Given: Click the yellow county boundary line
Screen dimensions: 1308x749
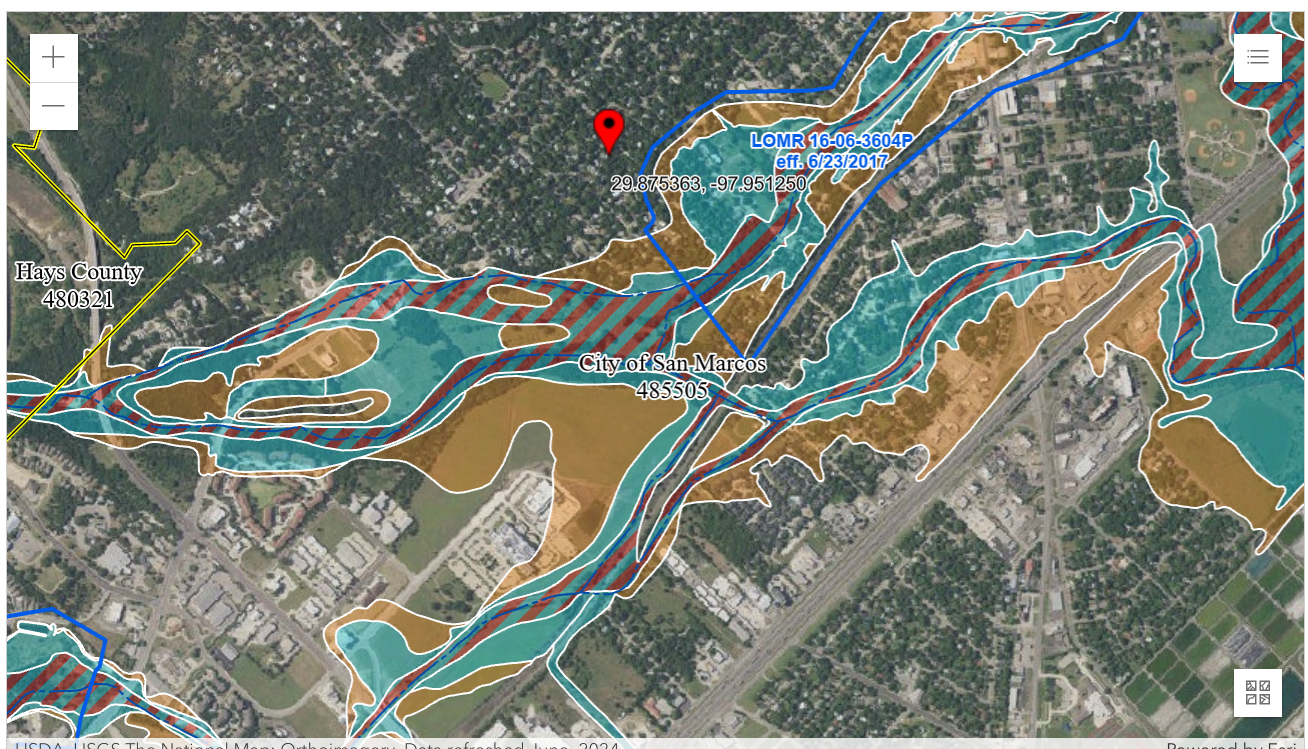Looking at the screenshot, I should click(x=160, y=243).
